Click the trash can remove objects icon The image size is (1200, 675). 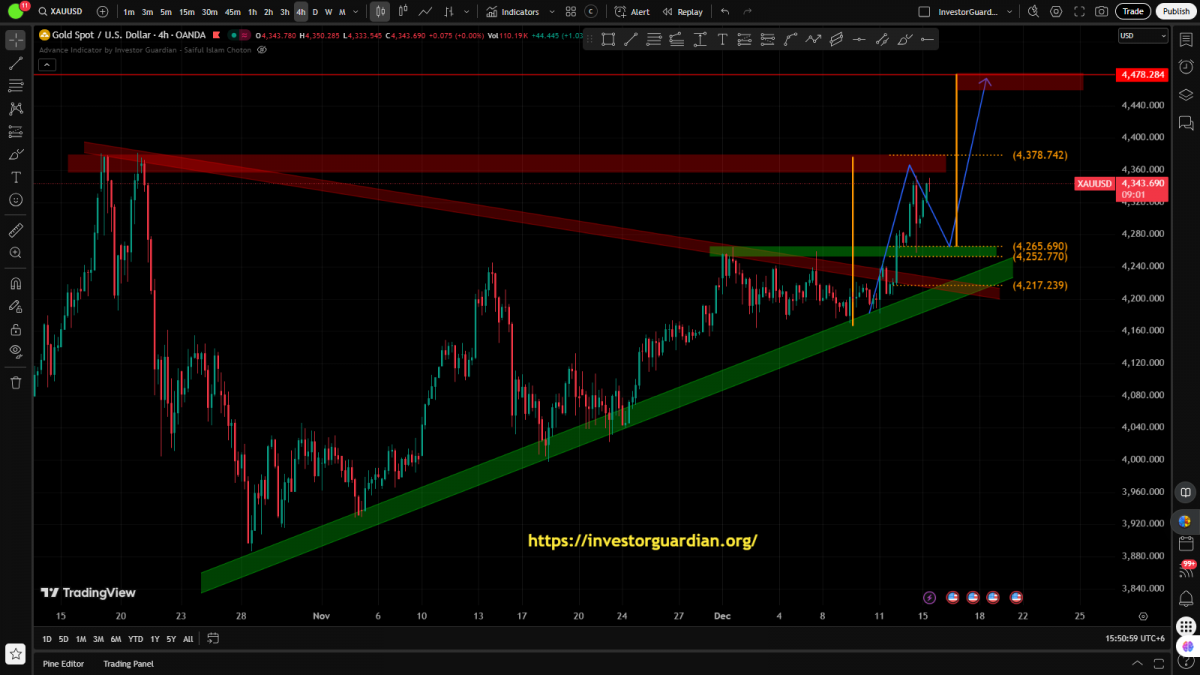pyautogui.click(x=15, y=382)
